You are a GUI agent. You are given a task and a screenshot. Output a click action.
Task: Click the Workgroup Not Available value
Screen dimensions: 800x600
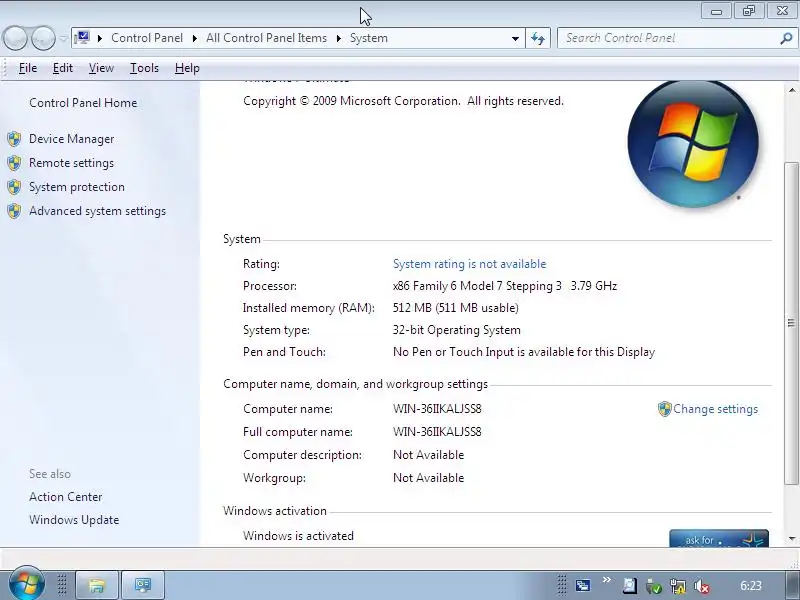point(429,478)
